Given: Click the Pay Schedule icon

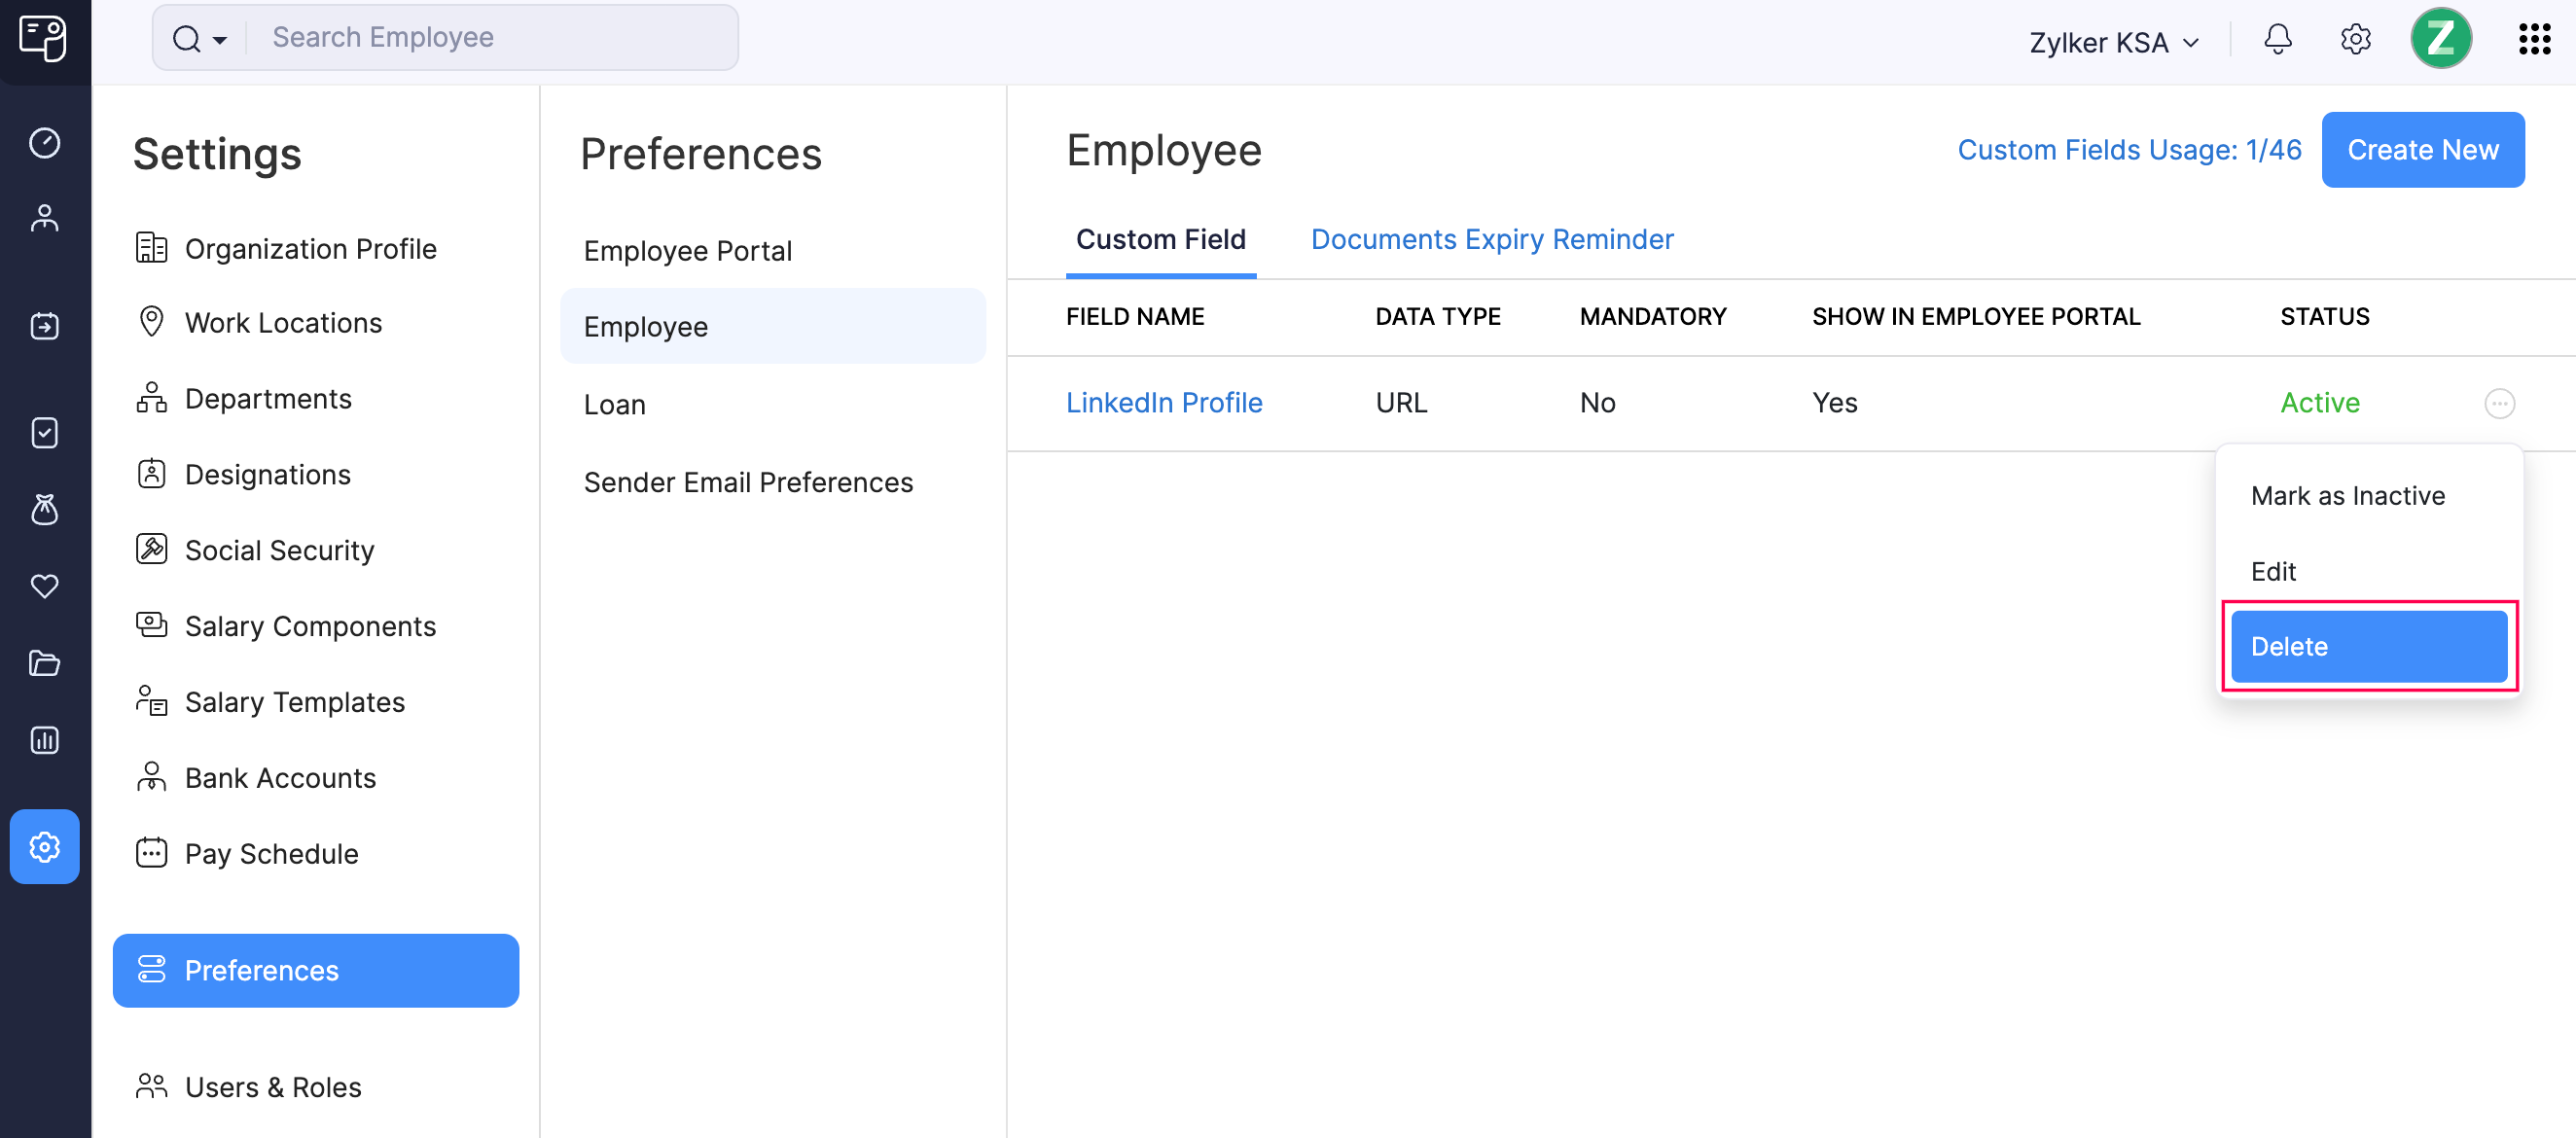Looking at the screenshot, I should (x=150, y=851).
